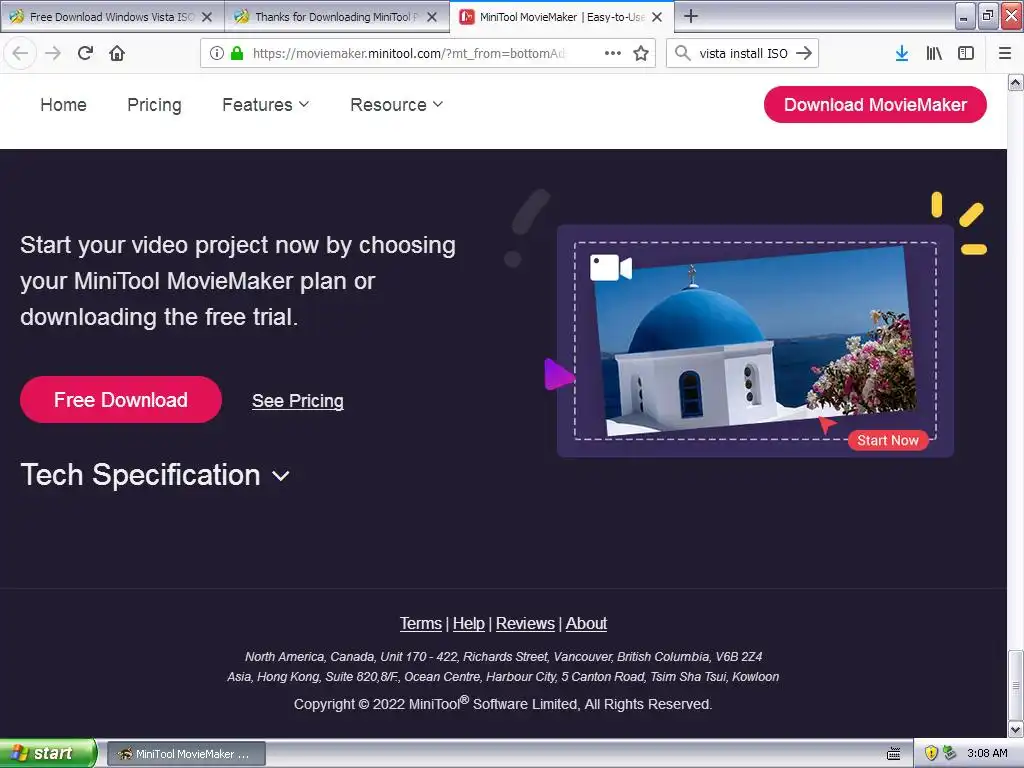1024x768 pixels.
Task: Toggle the sidebar view icon
Action: [x=966, y=53]
